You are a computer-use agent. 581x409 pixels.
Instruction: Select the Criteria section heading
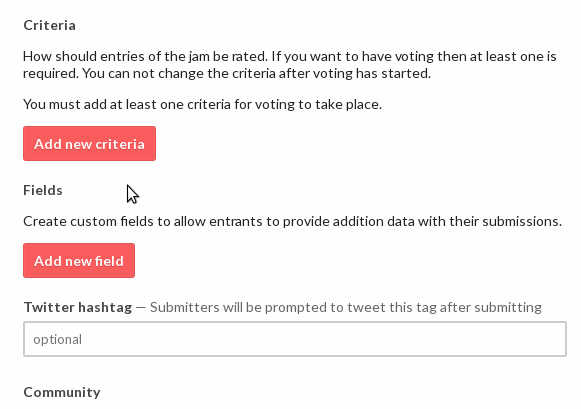(50, 25)
